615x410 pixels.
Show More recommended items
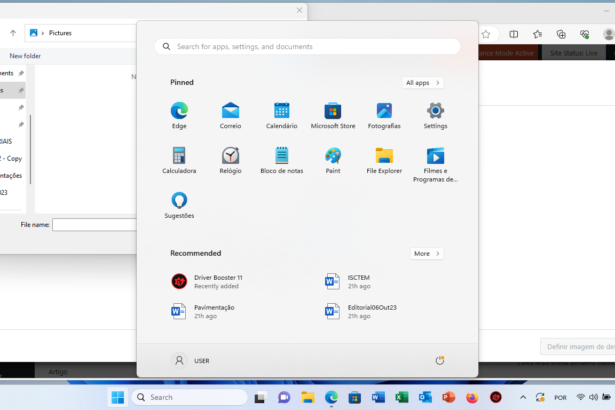pyautogui.click(x=427, y=253)
